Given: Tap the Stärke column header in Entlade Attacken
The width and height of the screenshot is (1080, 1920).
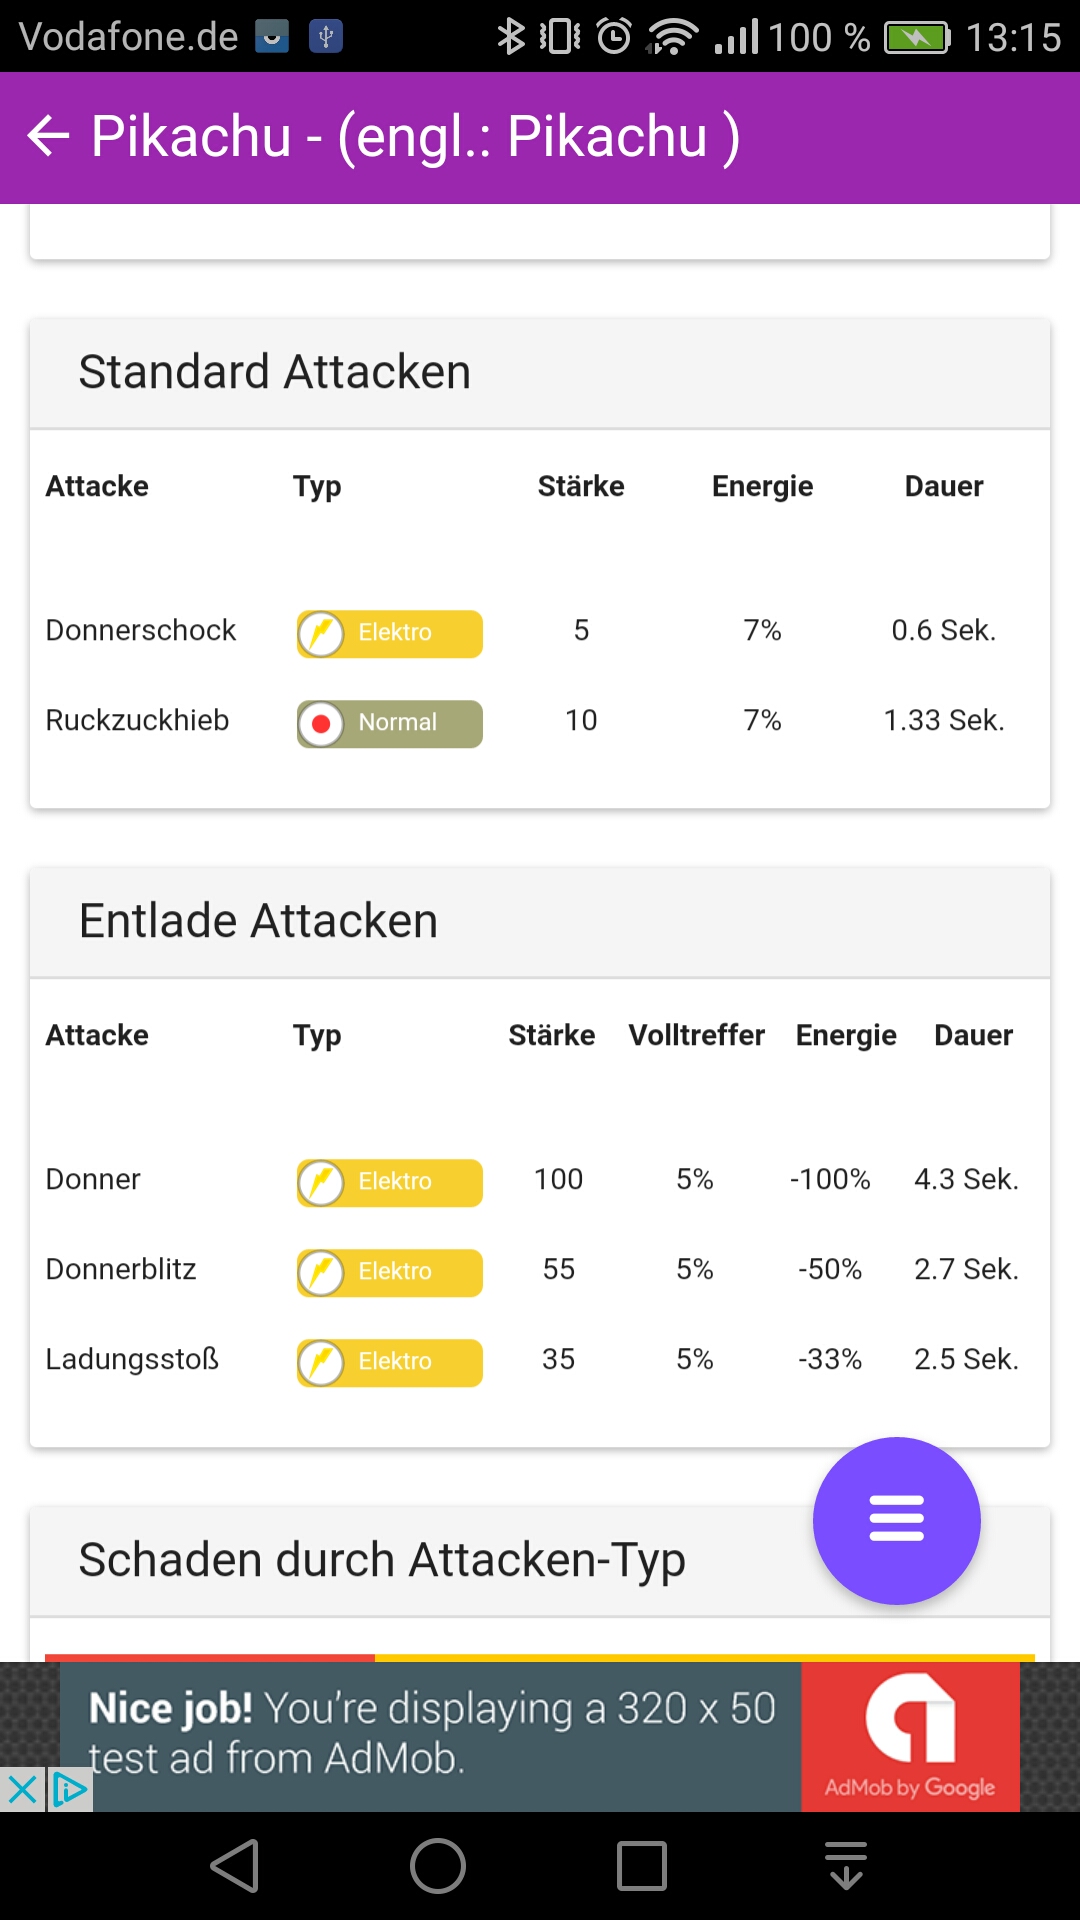Looking at the screenshot, I should click(551, 1035).
